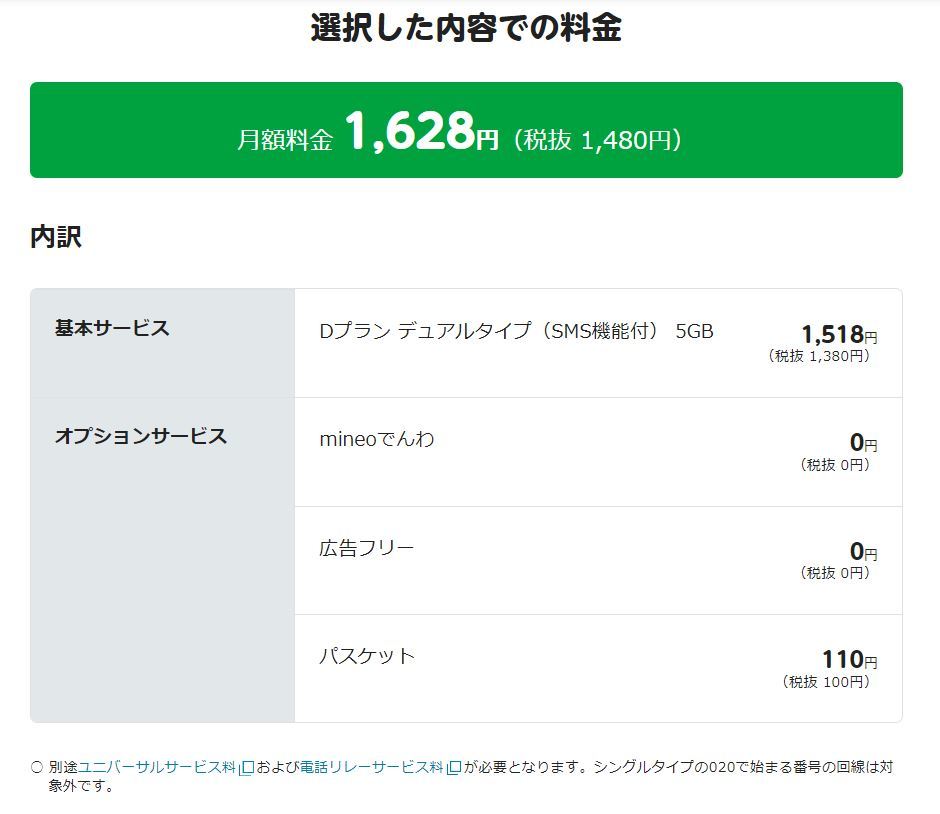Screen dimensions: 940x814
Task: Click the 内訳 section heading
Action: [56, 237]
